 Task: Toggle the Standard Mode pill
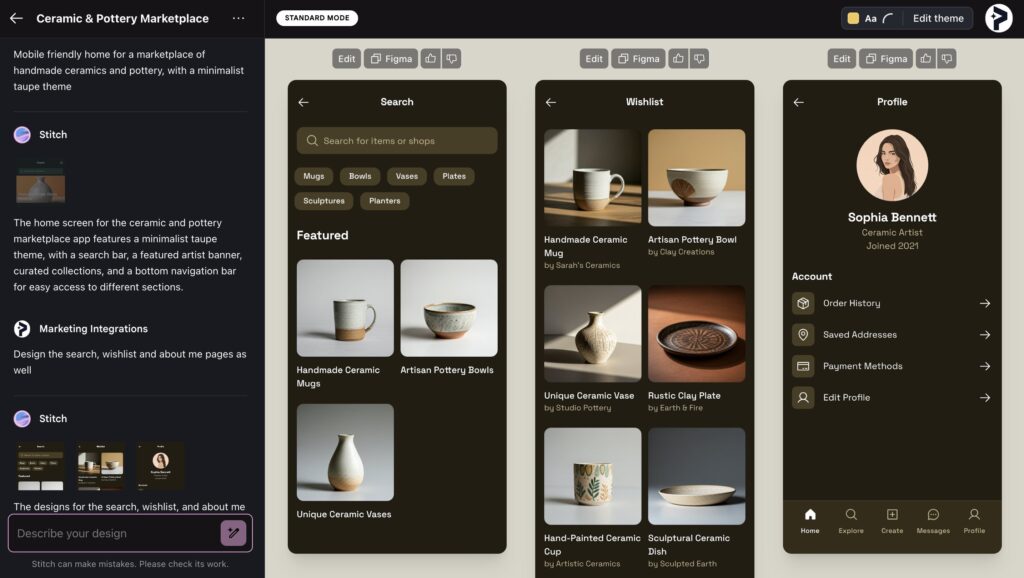(x=317, y=18)
